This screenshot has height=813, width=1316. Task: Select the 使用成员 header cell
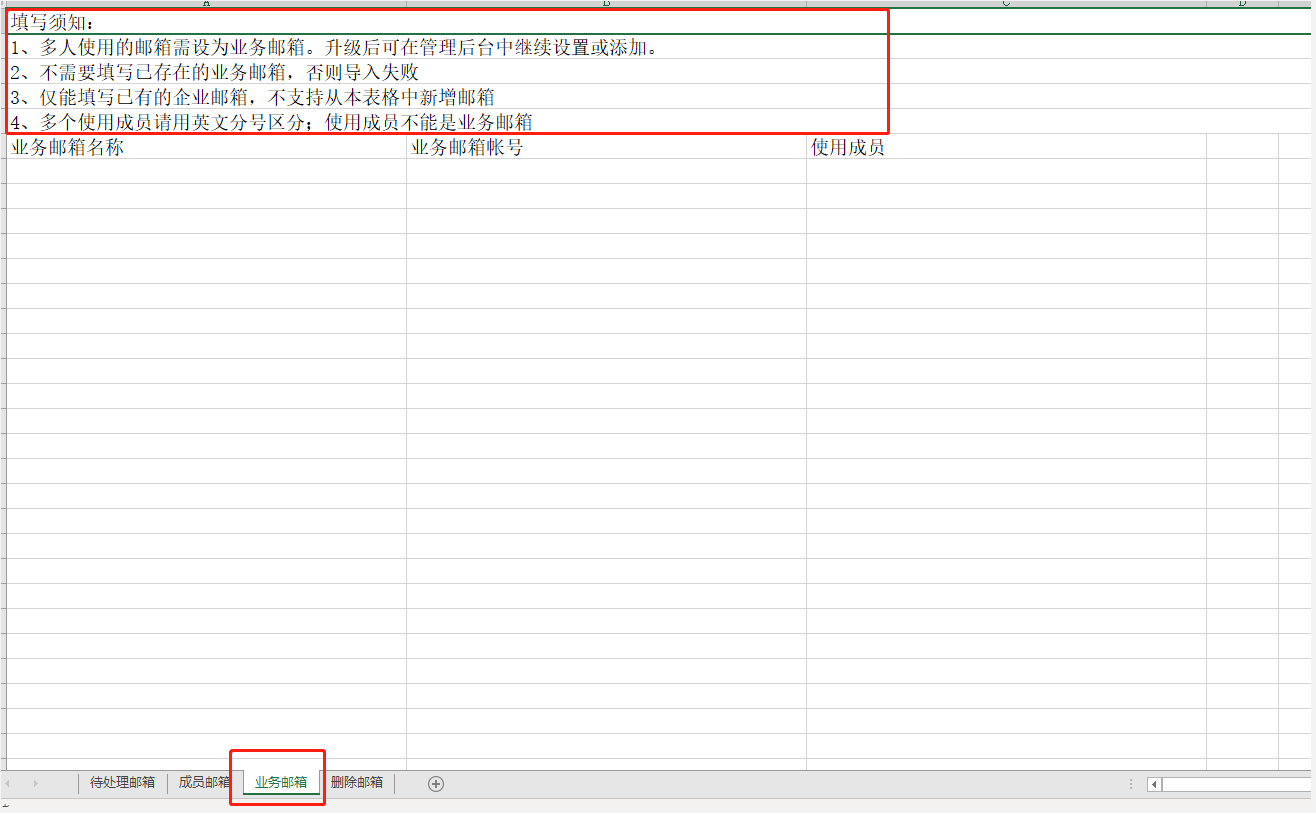tap(1006, 148)
